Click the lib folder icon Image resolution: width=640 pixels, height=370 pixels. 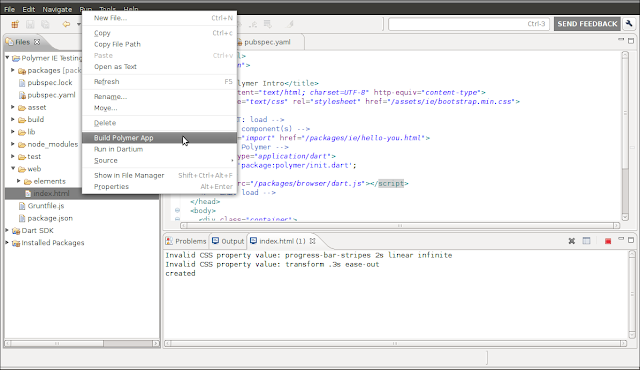point(22,132)
